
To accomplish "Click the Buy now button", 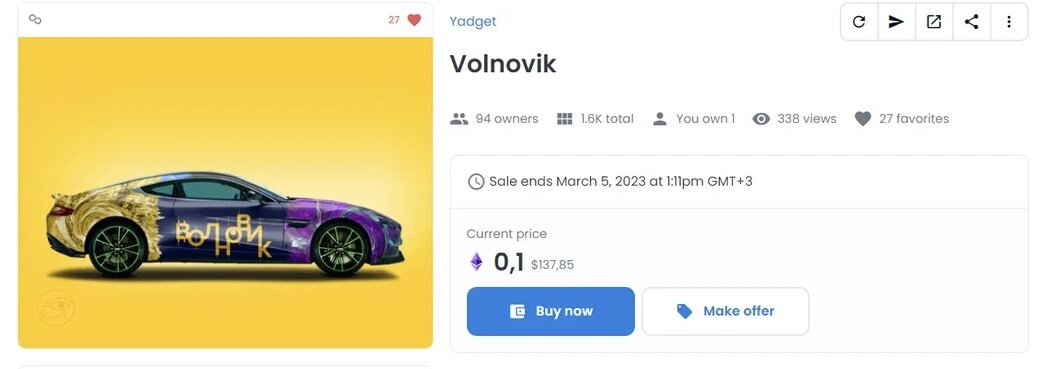I will click(551, 311).
